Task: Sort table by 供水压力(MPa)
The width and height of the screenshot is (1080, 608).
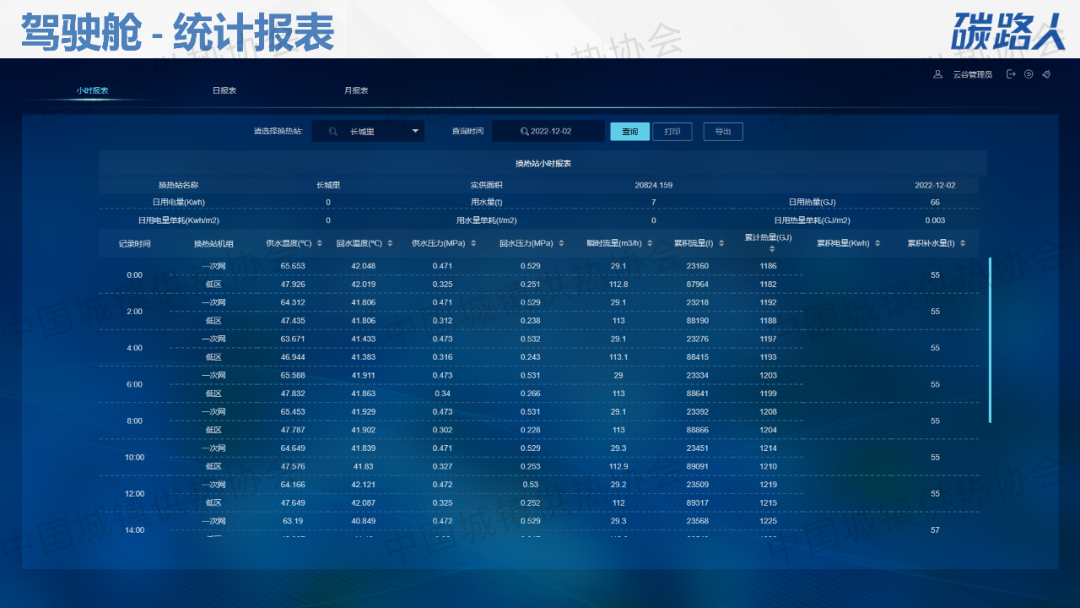Action: [x=473, y=243]
